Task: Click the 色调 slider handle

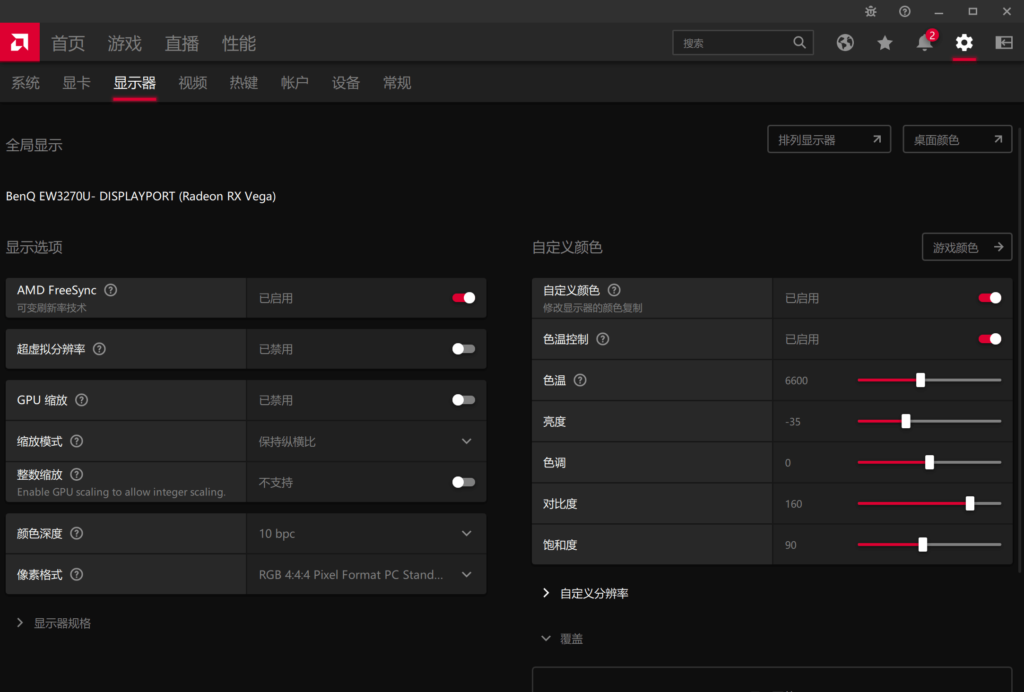Action: click(929, 462)
